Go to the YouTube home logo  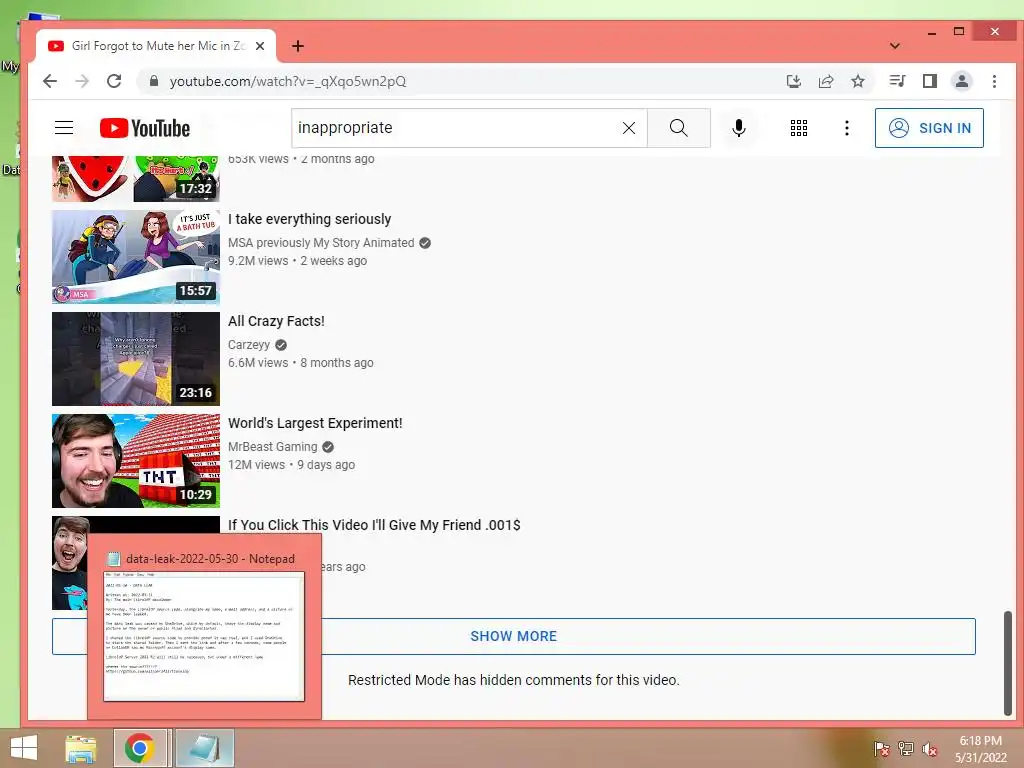point(145,128)
